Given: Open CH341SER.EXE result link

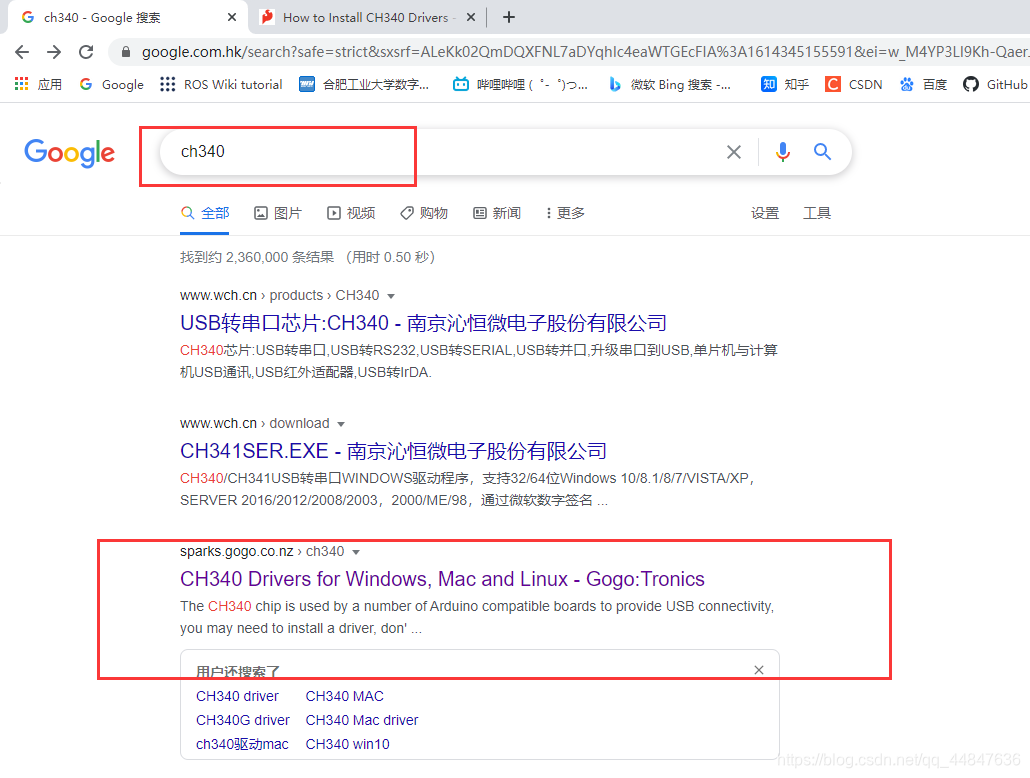Looking at the screenshot, I should (x=393, y=451).
